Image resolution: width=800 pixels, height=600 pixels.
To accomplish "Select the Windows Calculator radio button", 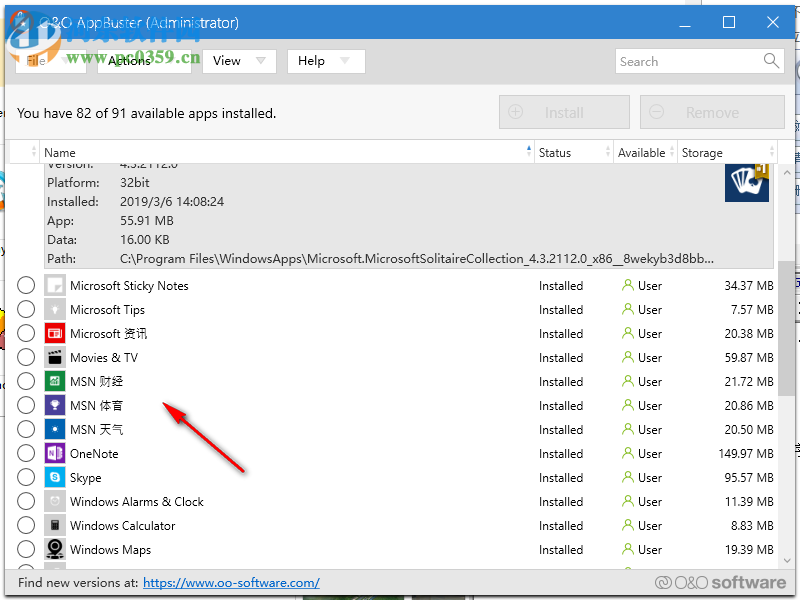I will 26,526.
